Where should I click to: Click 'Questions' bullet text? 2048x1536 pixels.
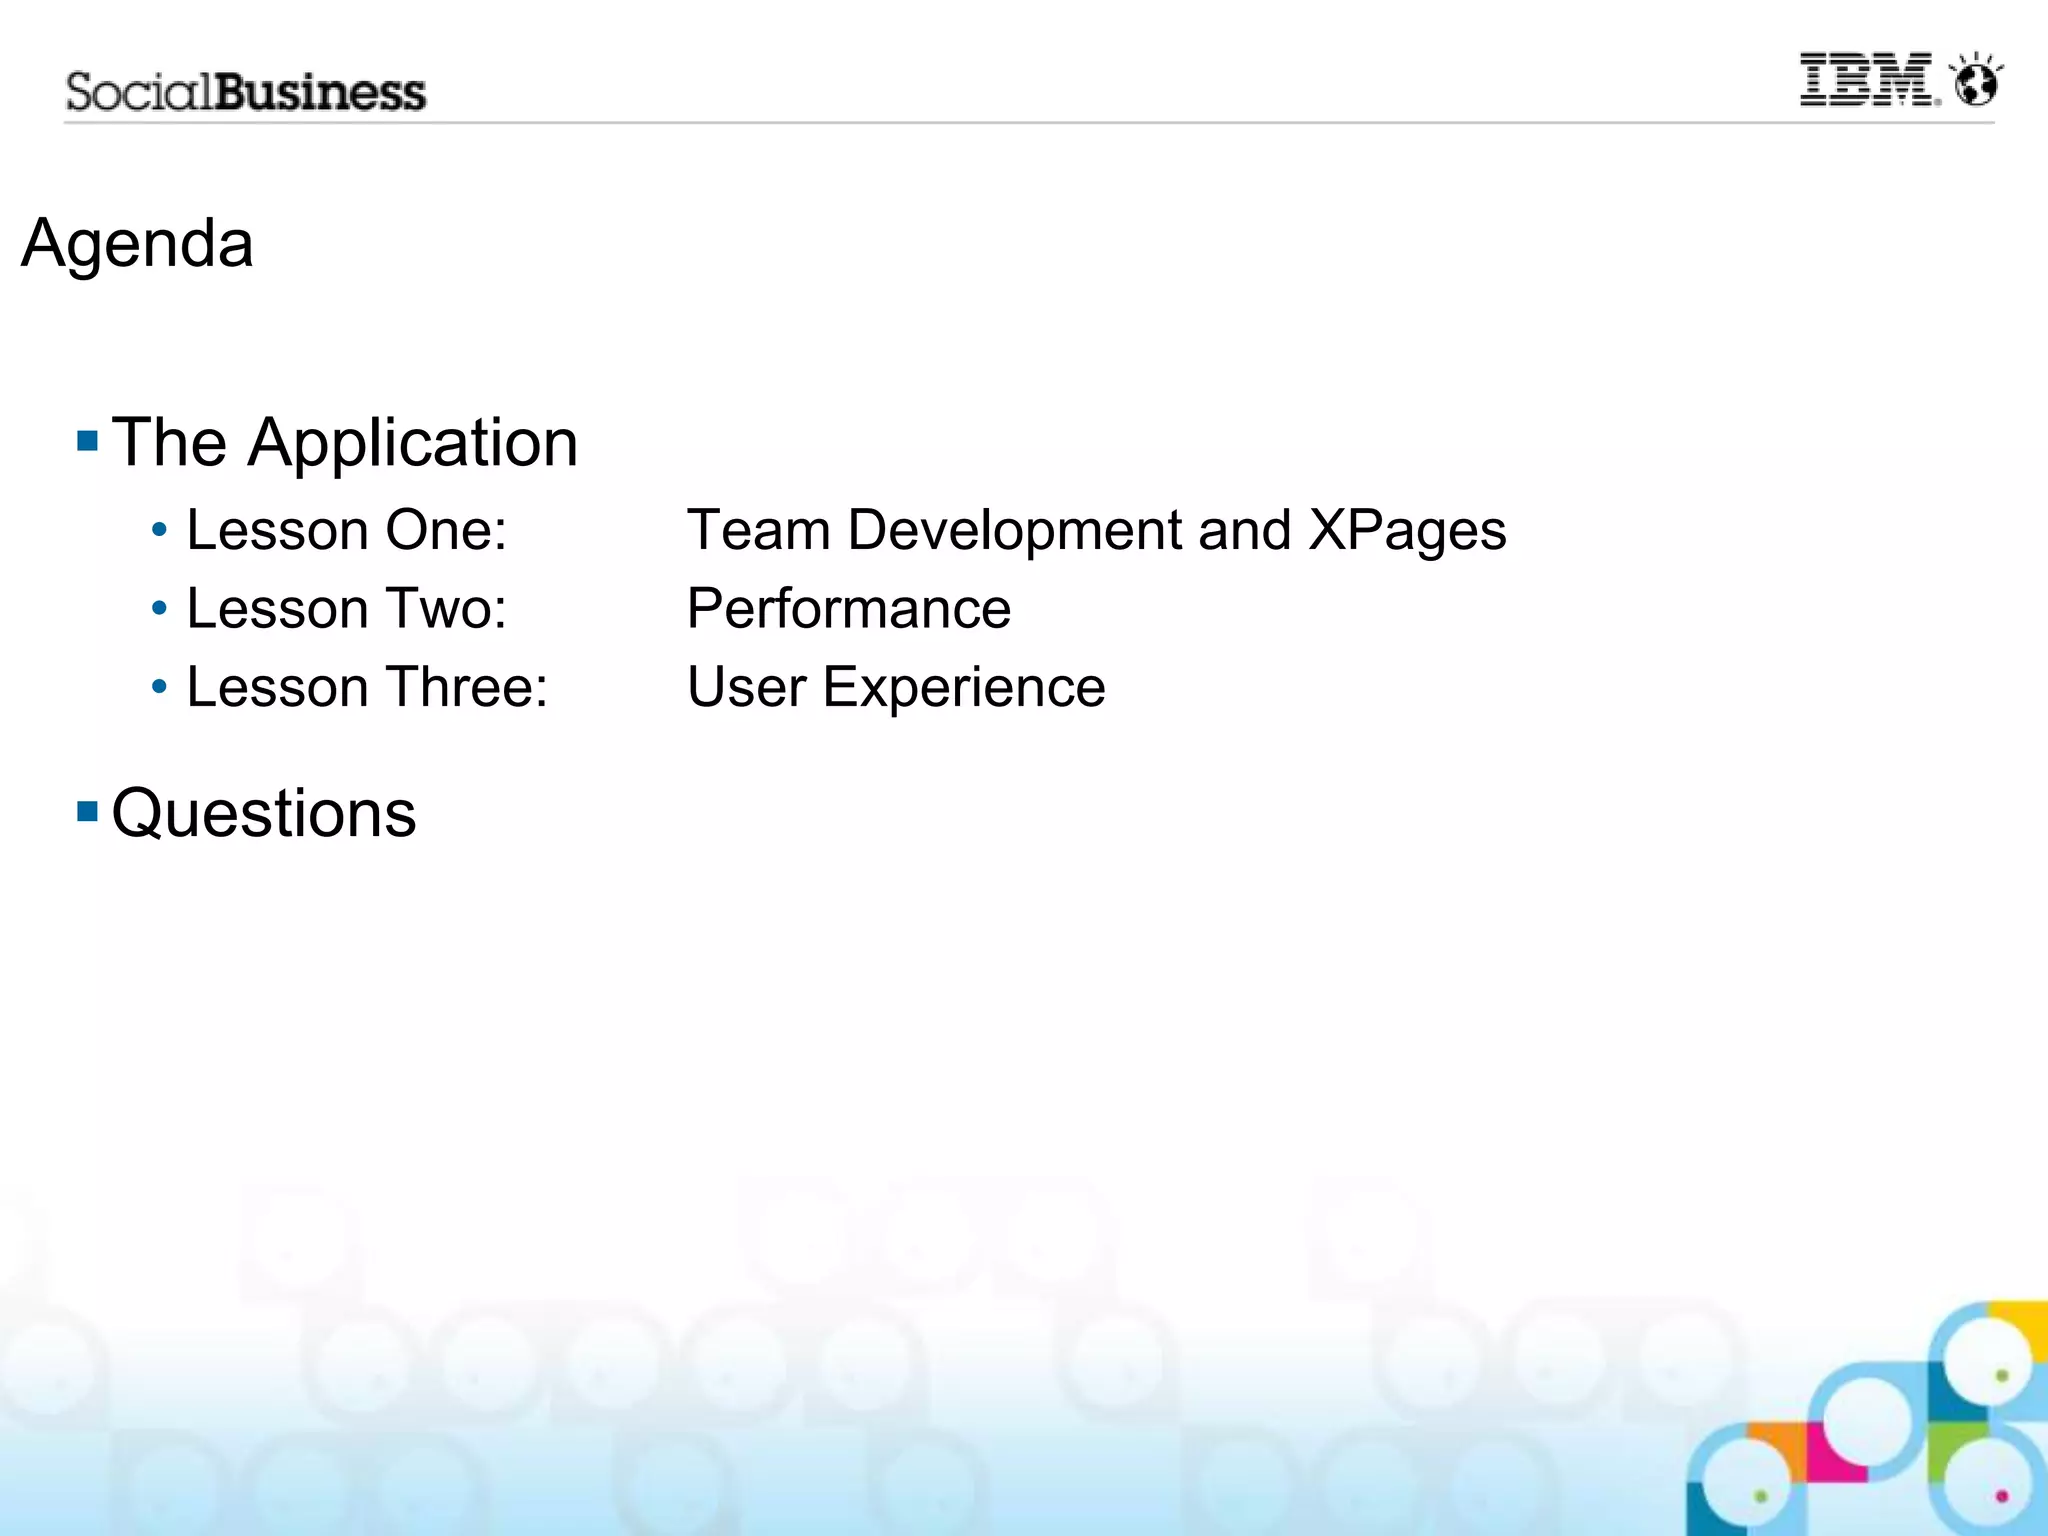264,813
